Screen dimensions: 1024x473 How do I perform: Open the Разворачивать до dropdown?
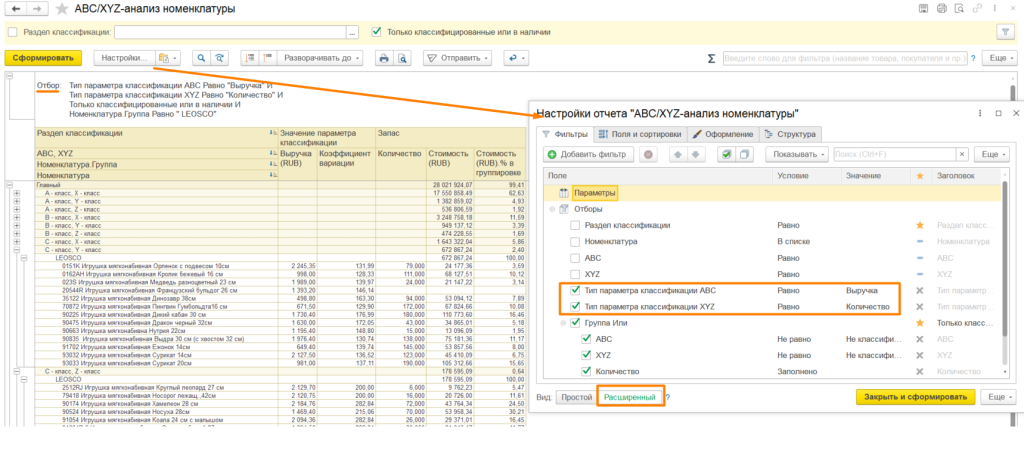(x=320, y=58)
